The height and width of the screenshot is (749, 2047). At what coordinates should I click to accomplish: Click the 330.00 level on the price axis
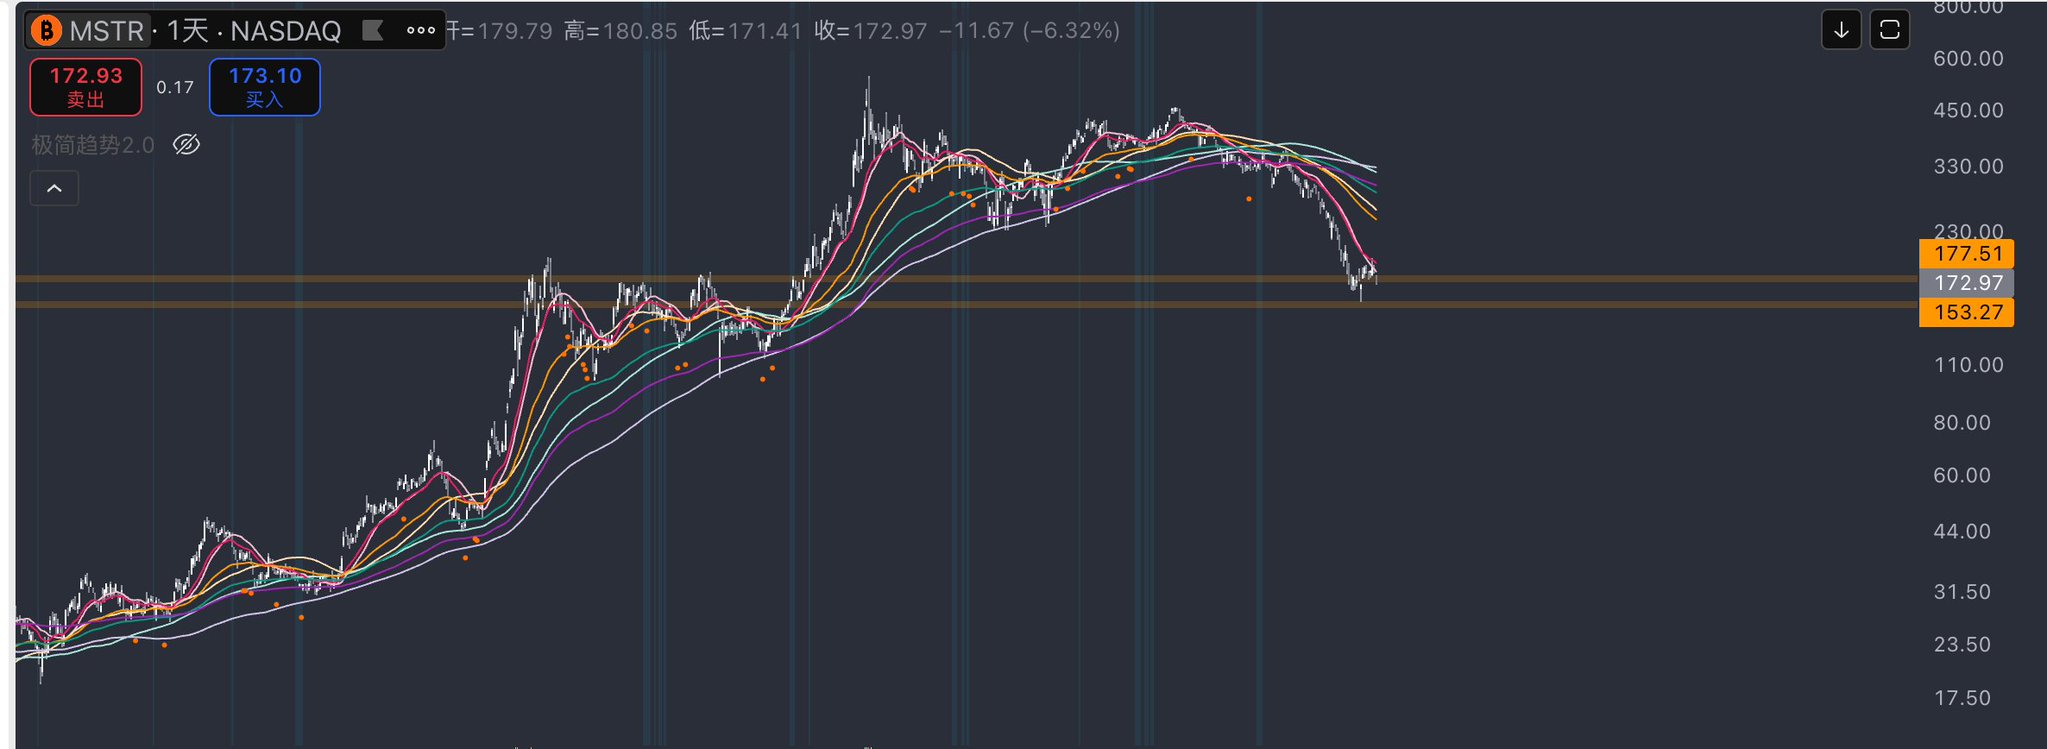(x=1968, y=166)
